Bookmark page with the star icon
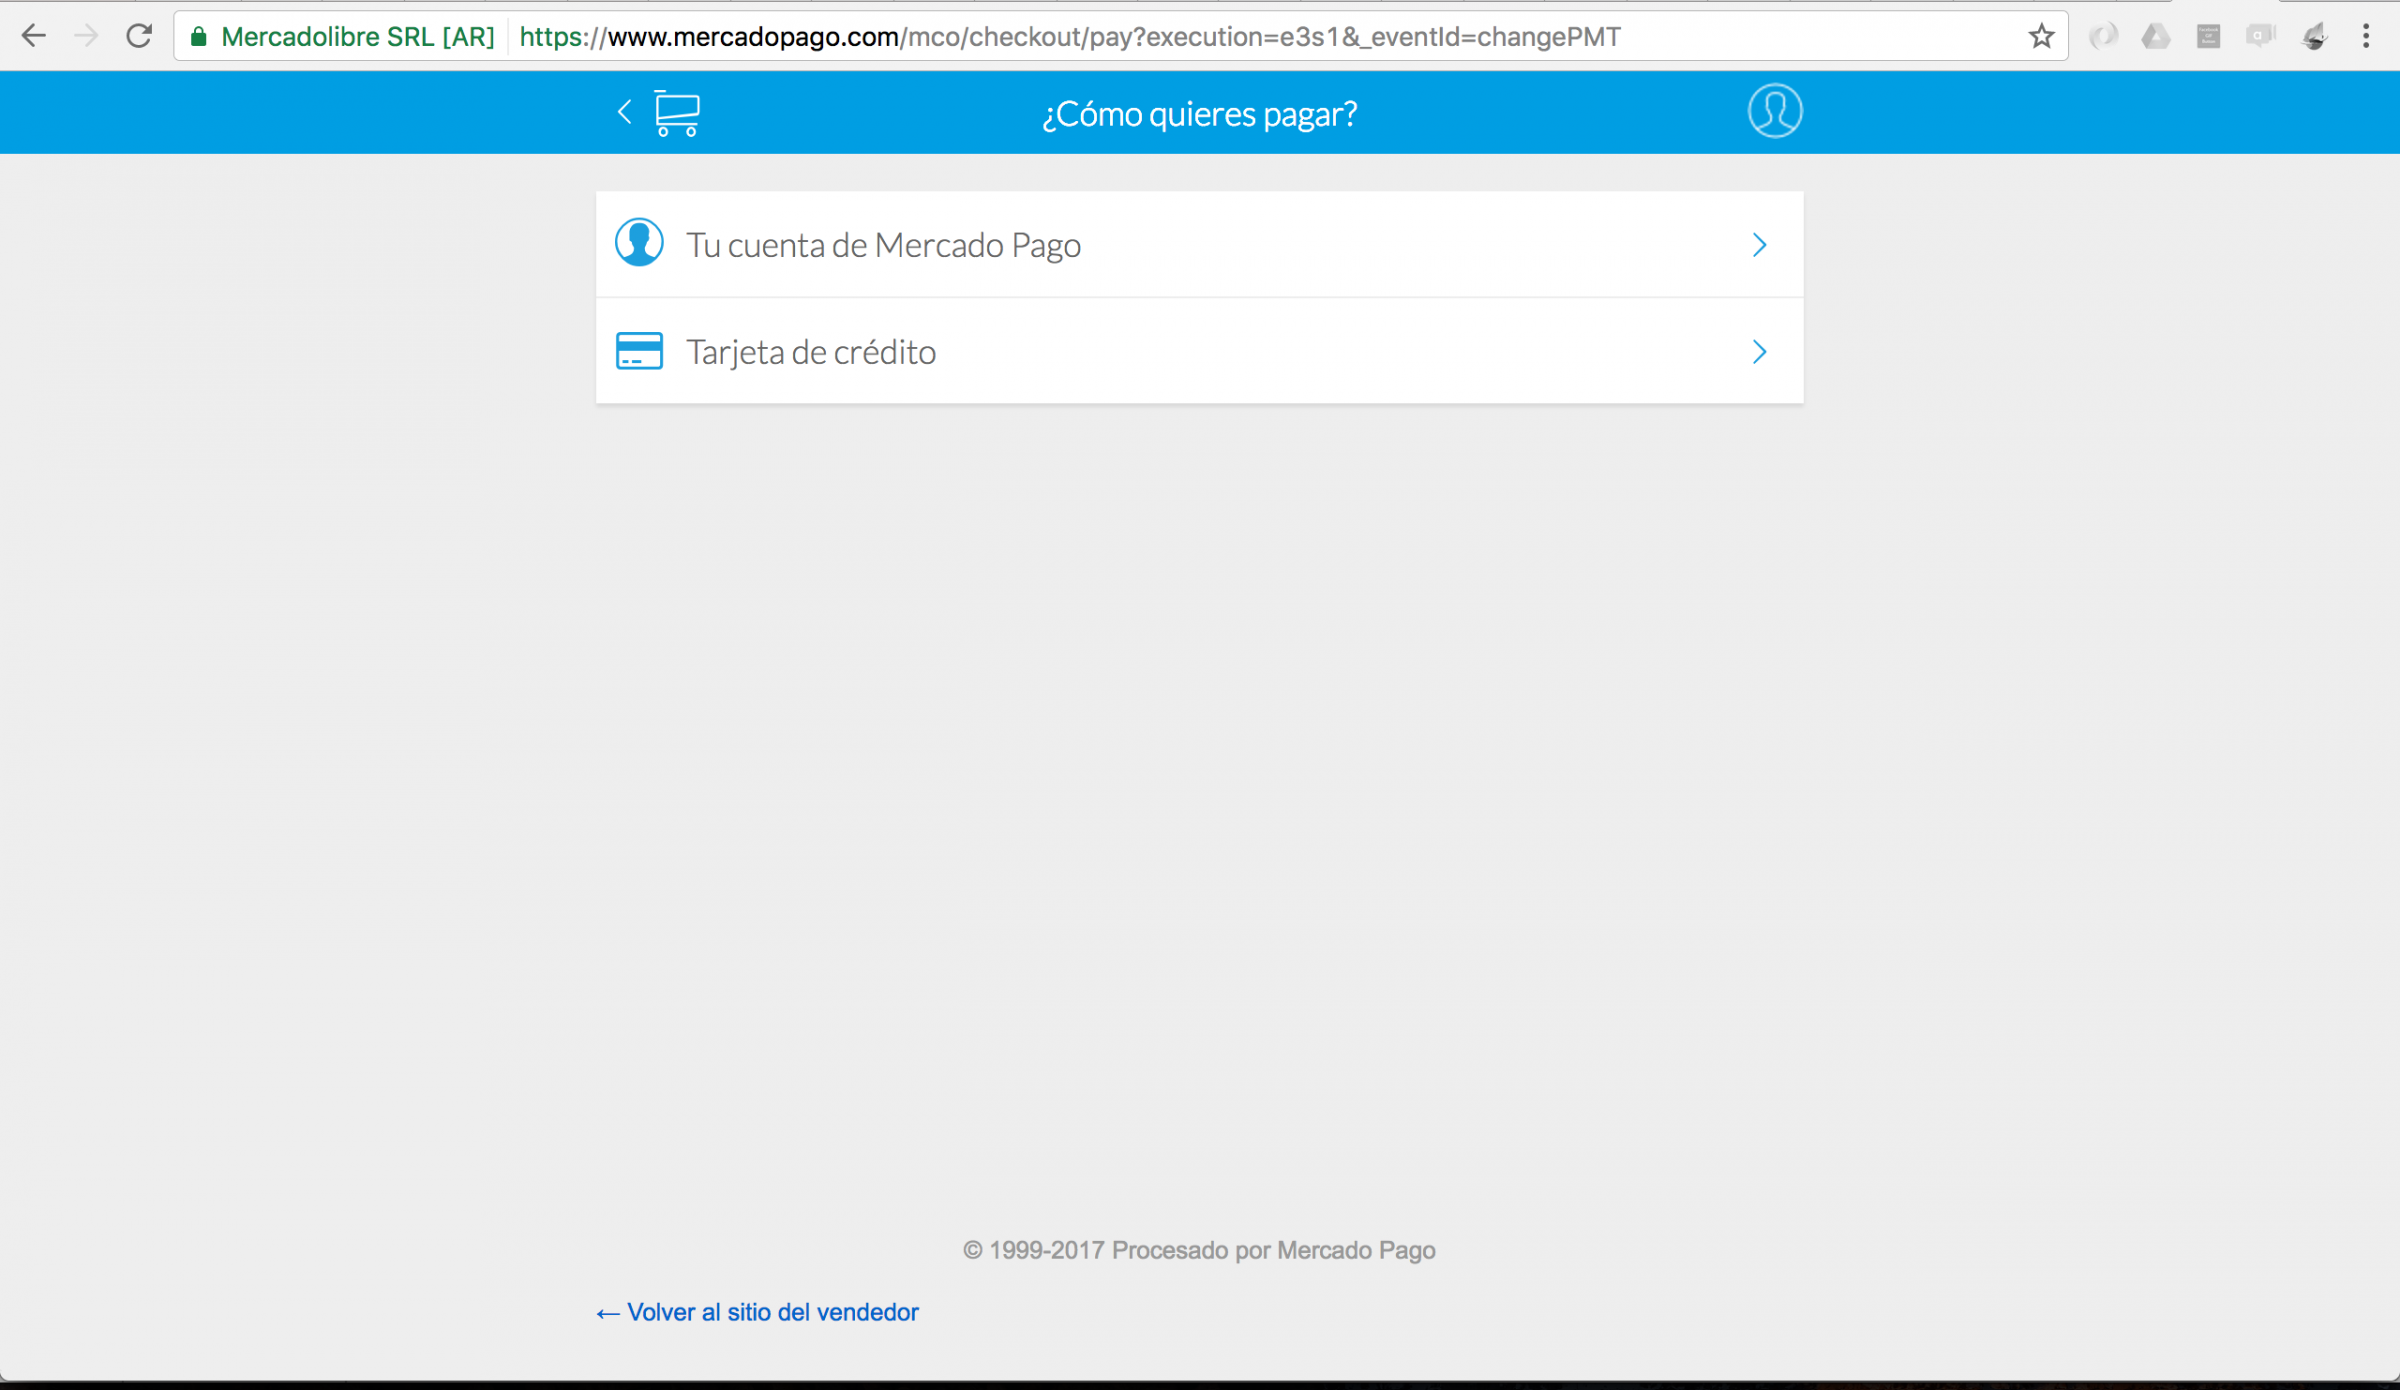2400x1390 pixels. tap(2041, 37)
